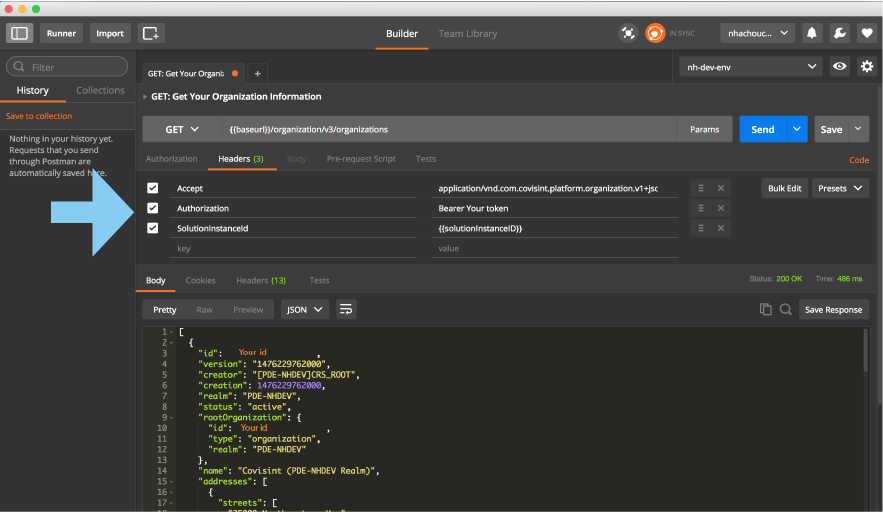Copy response body to clipboard icon
The height and width of the screenshot is (512, 883).
pos(766,309)
